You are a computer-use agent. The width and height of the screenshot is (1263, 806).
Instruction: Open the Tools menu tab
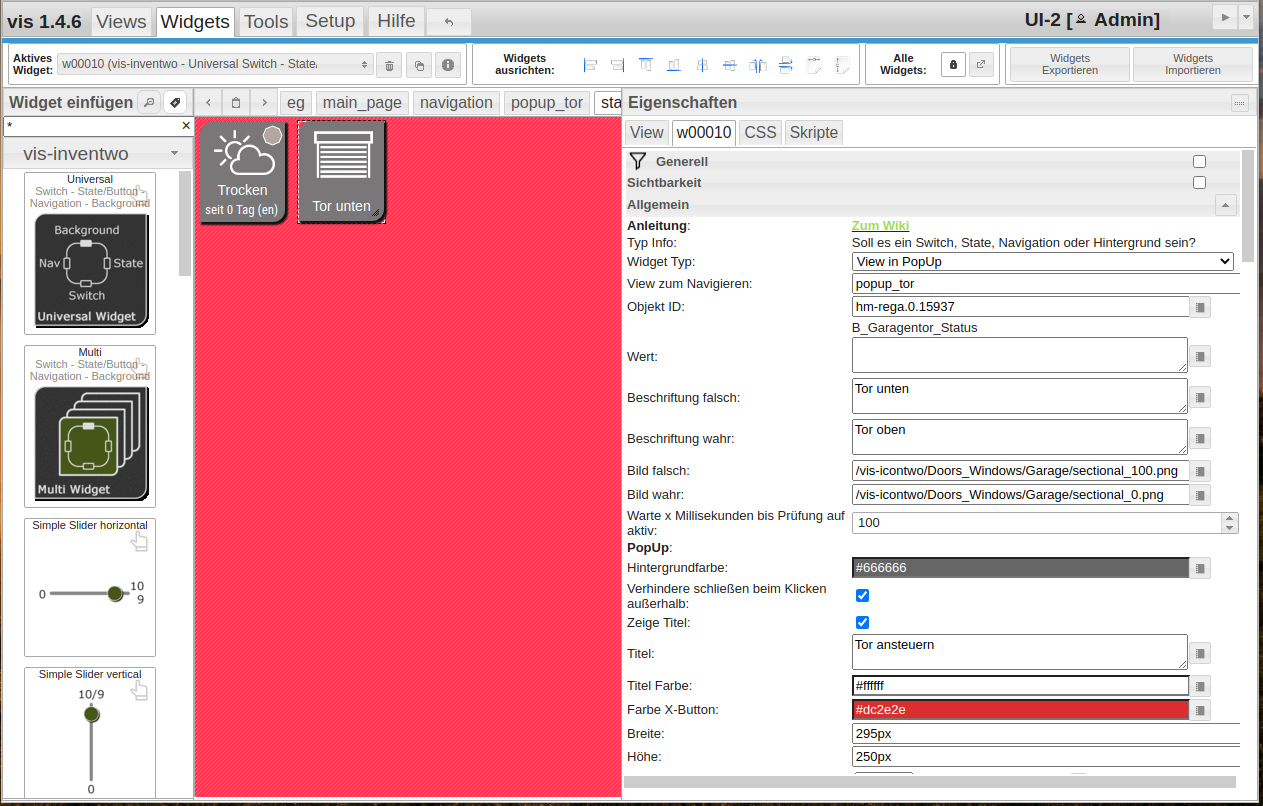(x=266, y=21)
